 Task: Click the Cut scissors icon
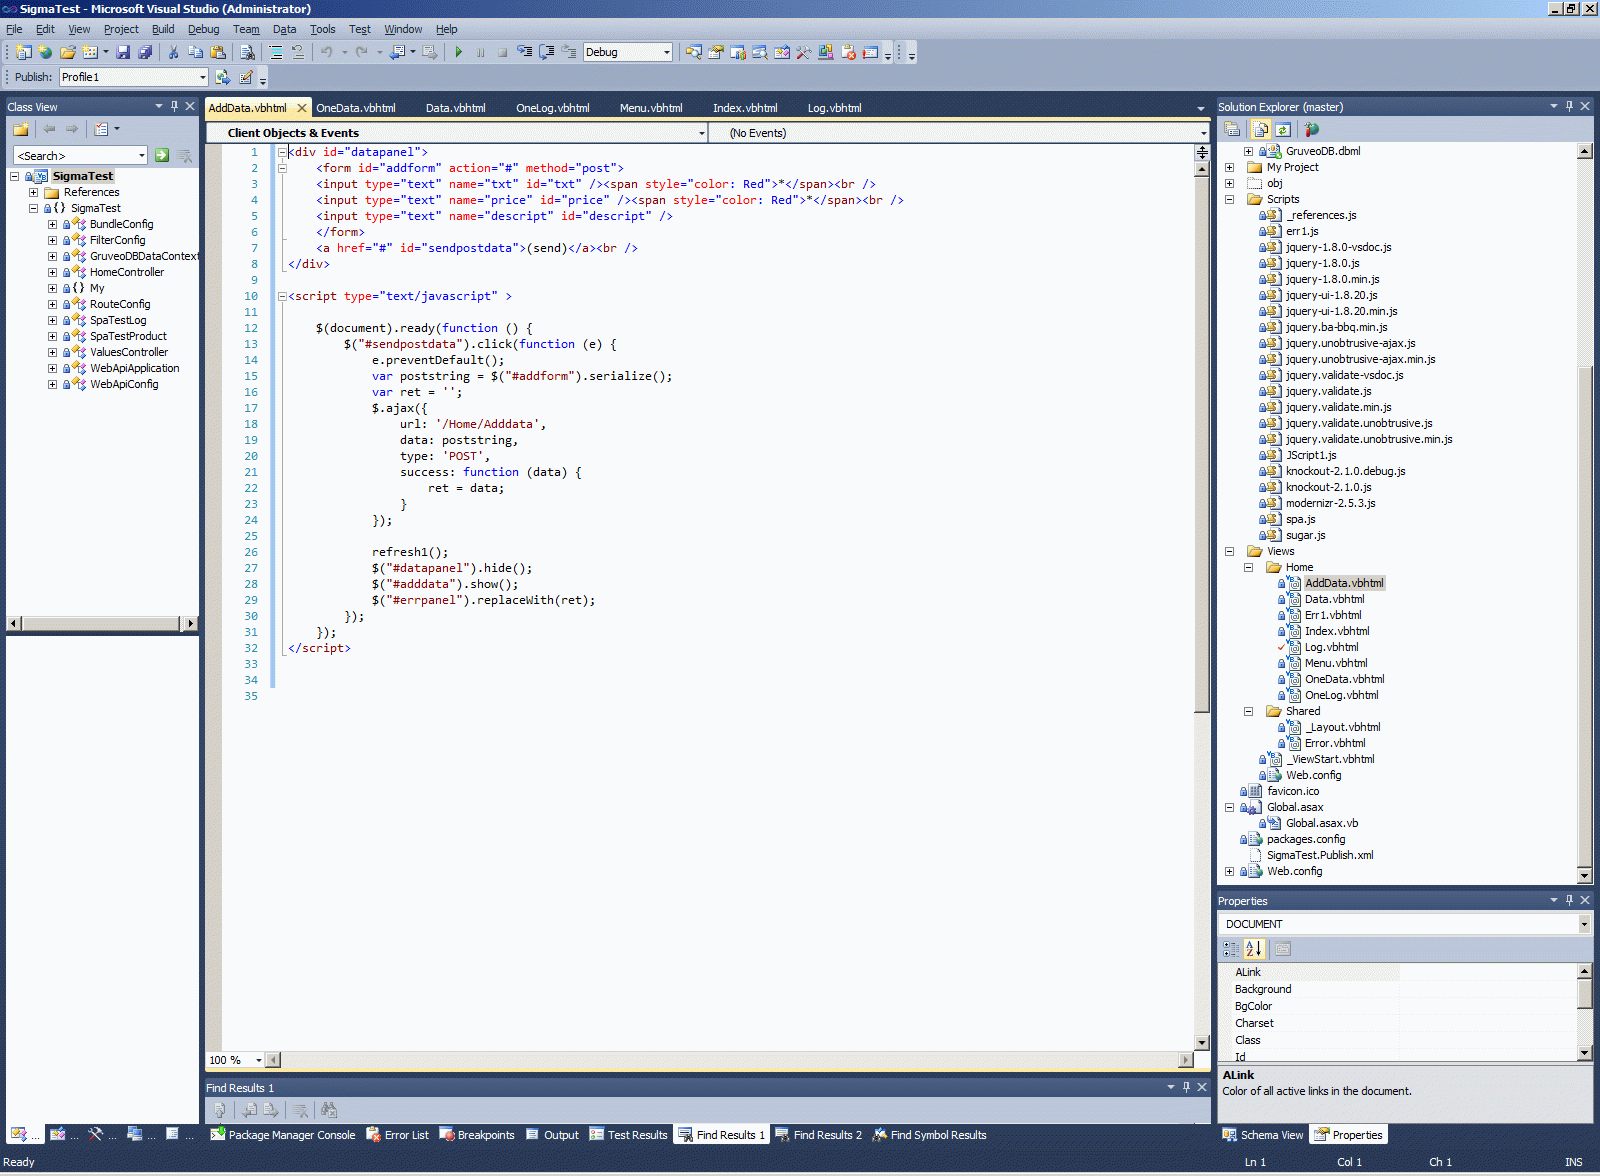click(x=173, y=52)
